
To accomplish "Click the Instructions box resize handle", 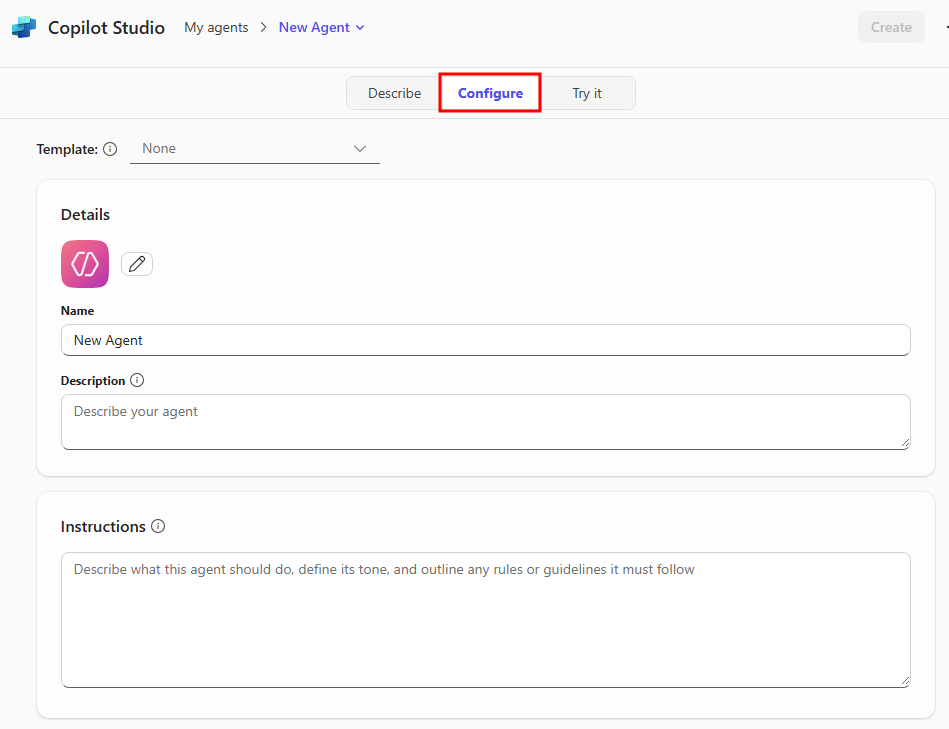I will (904, 681).
